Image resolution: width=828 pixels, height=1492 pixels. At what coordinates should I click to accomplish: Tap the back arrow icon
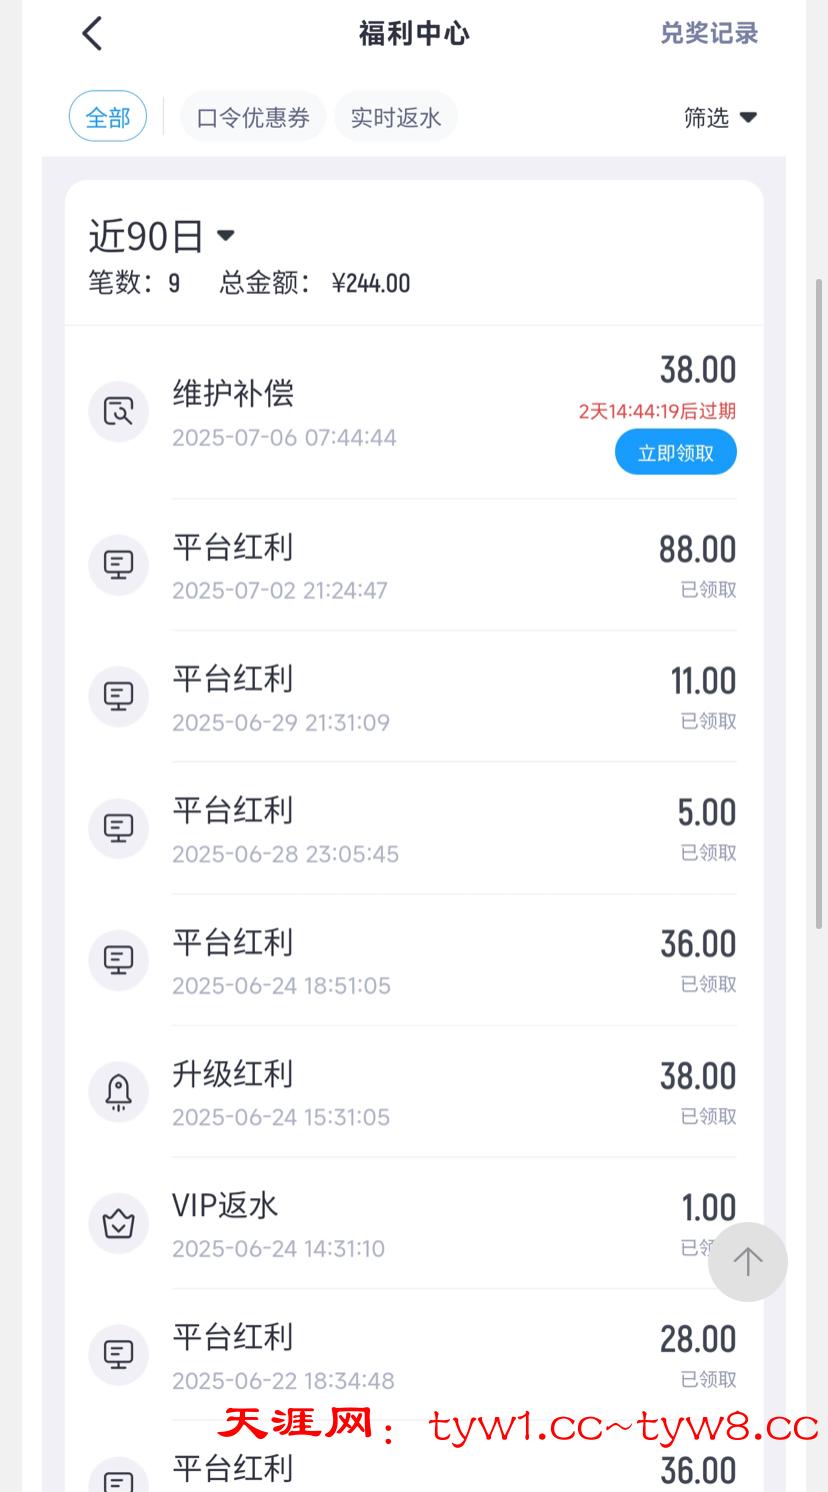click(x=92, y=34)
